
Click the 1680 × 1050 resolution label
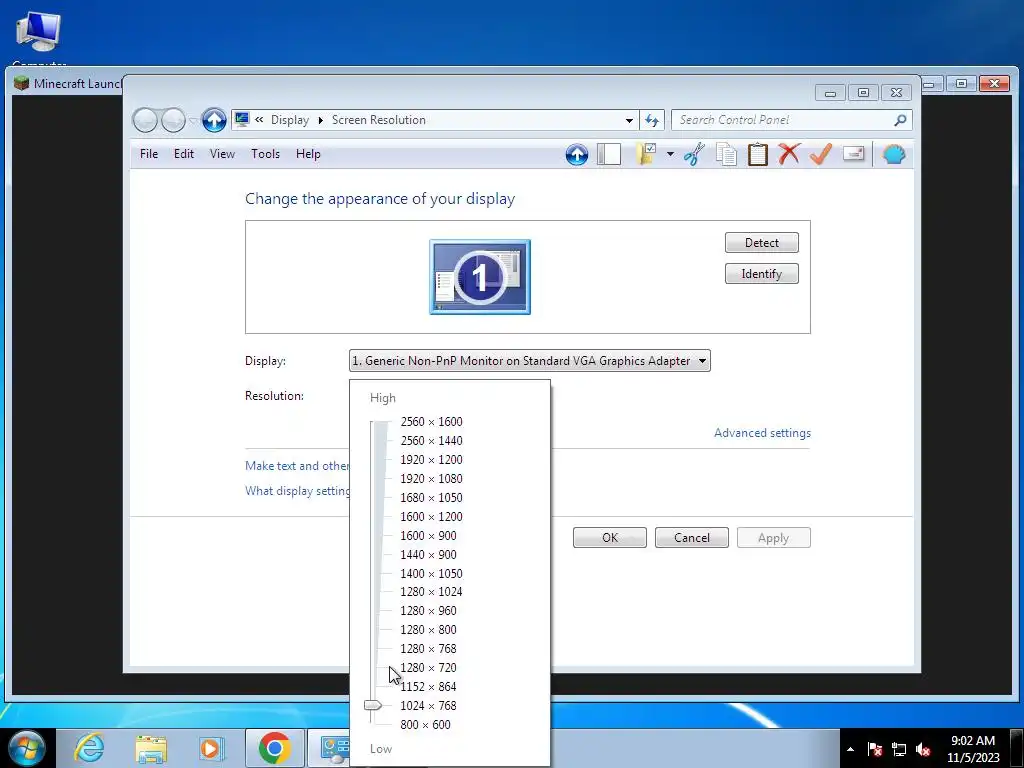pyautogui.click(x=431, y=498)
